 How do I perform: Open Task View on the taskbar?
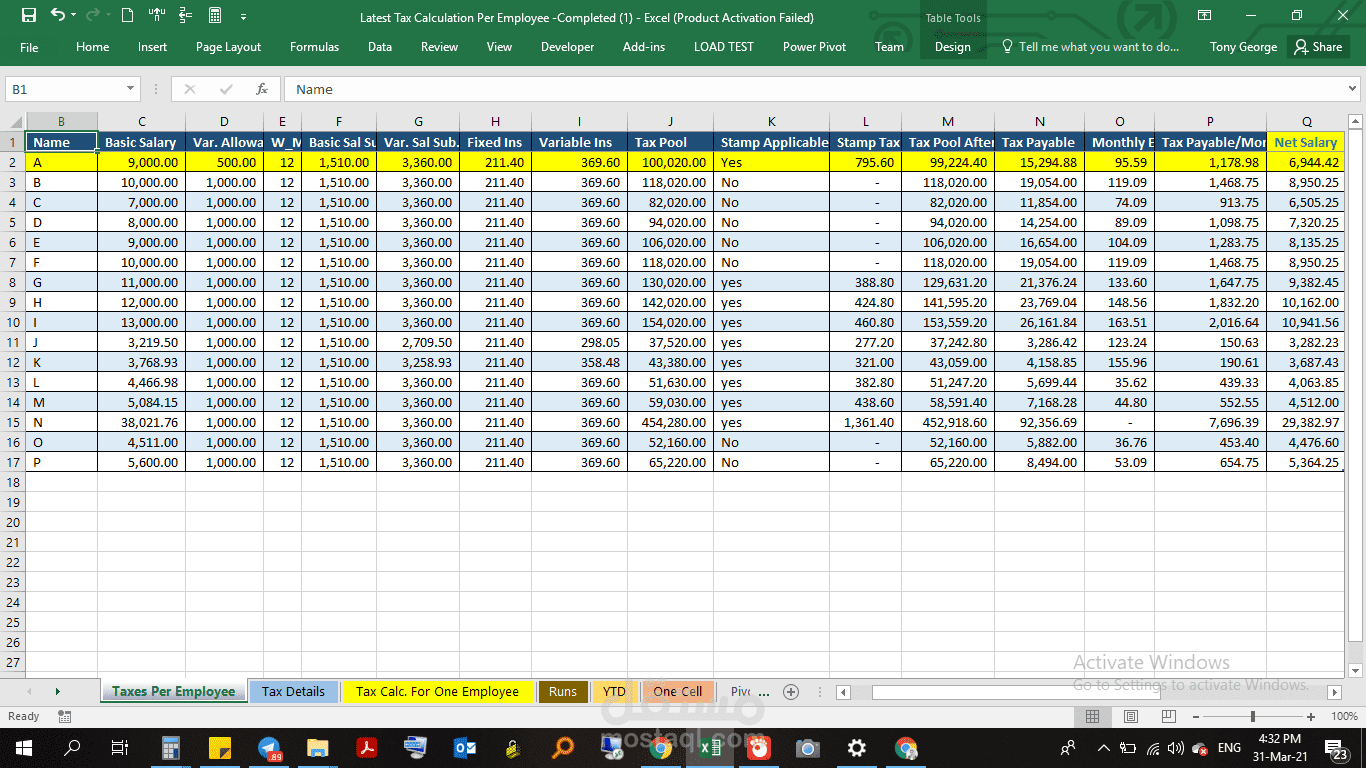pyautogui.click(x=119, y=748)
